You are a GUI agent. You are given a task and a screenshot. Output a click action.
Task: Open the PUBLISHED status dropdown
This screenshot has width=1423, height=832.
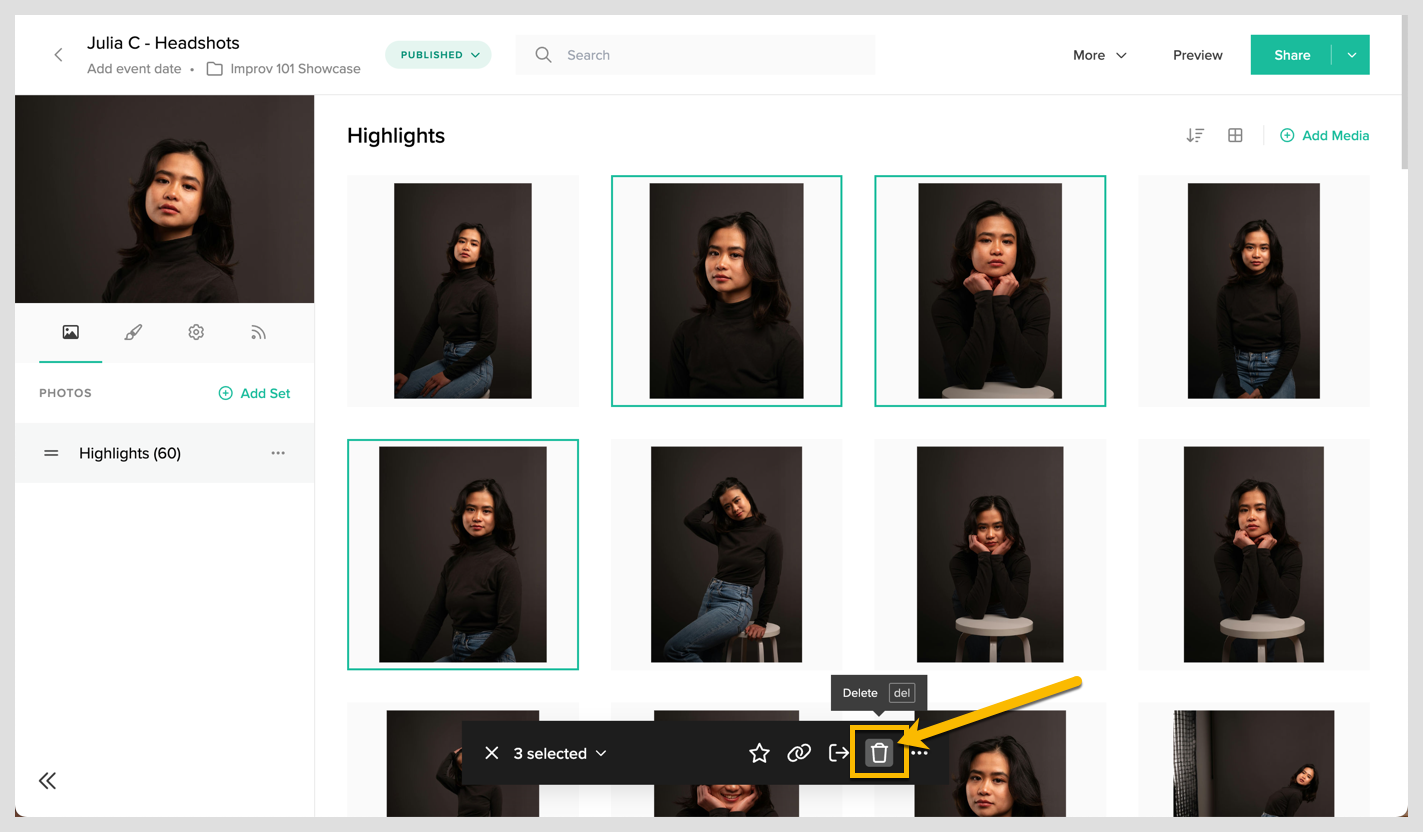point(438,55)
